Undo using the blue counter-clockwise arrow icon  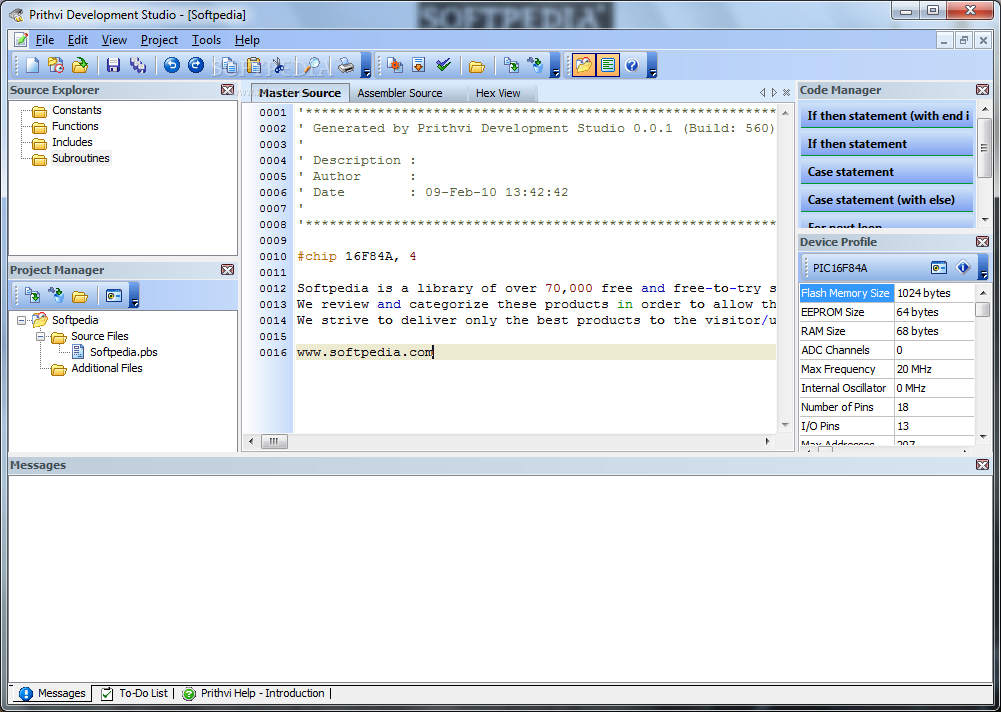tap(172, 65)
